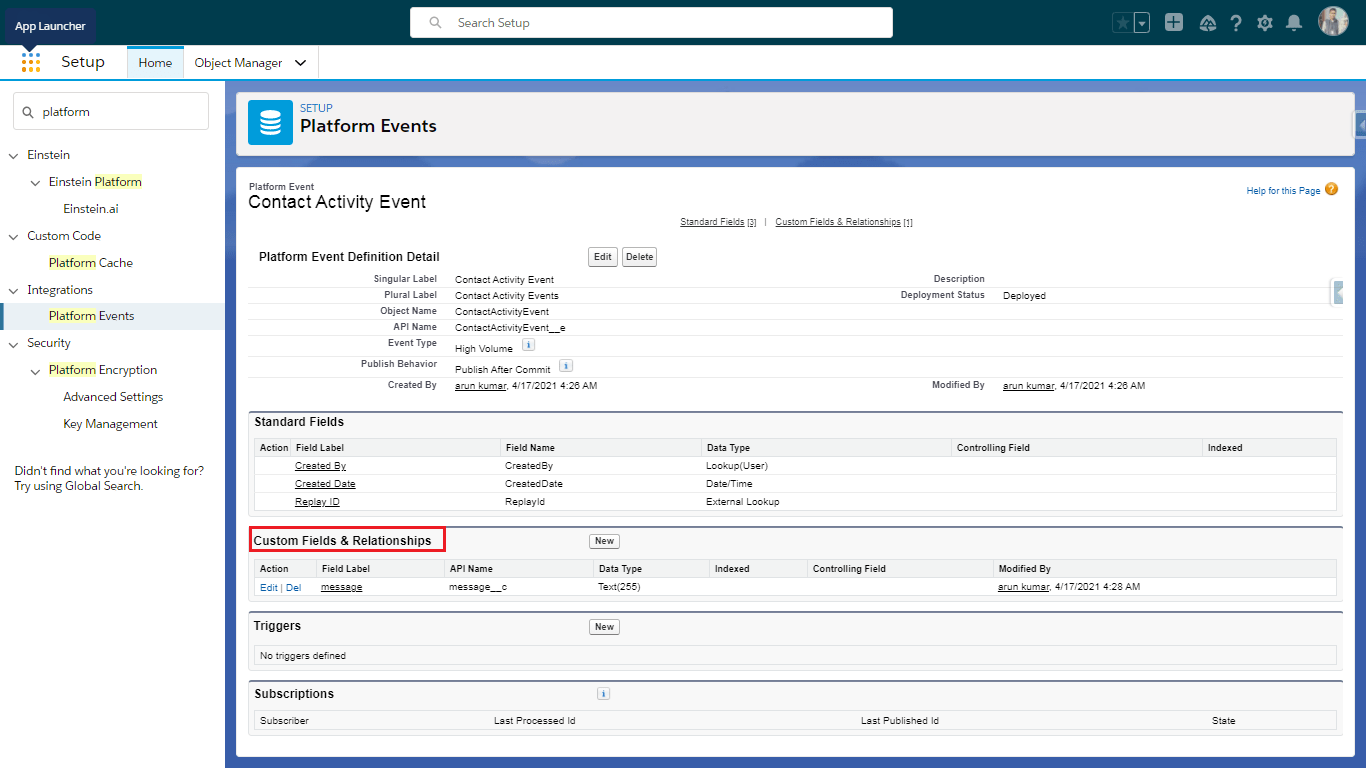Click the External Lookup data type cell

click(x=743, y=502)
